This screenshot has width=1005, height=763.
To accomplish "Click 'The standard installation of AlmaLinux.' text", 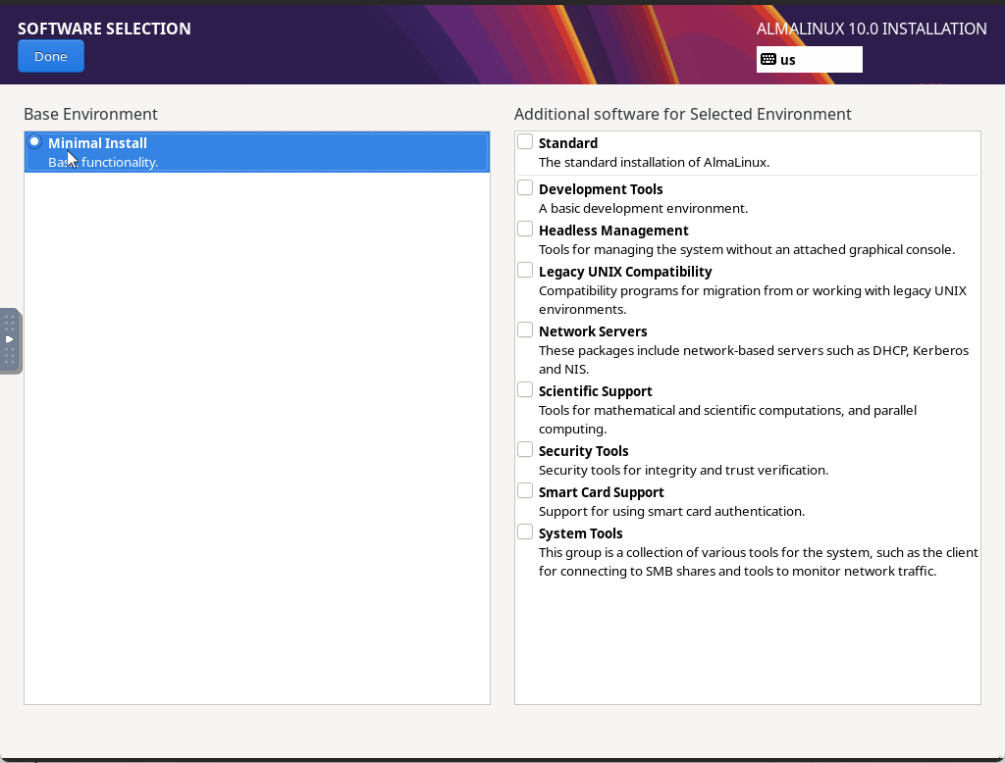I will 654,162.
